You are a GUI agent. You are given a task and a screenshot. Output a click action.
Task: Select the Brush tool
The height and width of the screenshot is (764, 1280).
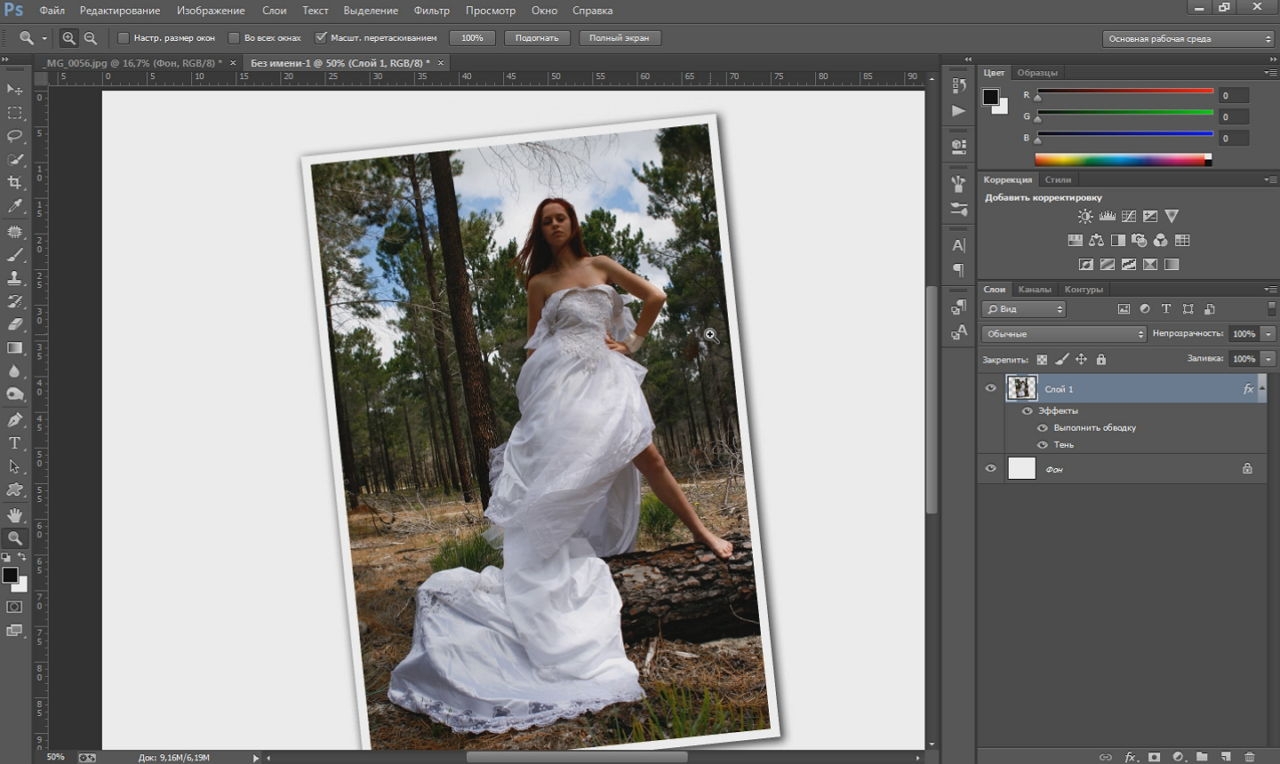(x=15, y=255)
